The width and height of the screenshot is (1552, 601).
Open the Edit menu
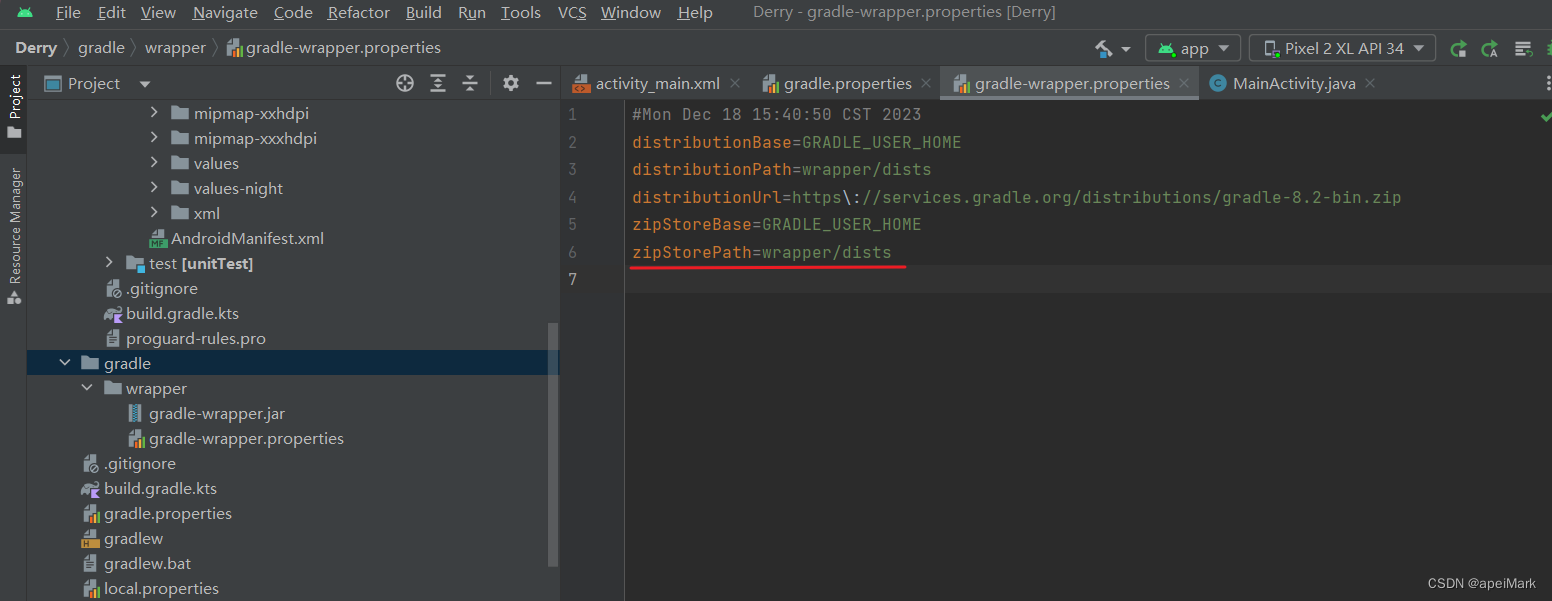112,13
